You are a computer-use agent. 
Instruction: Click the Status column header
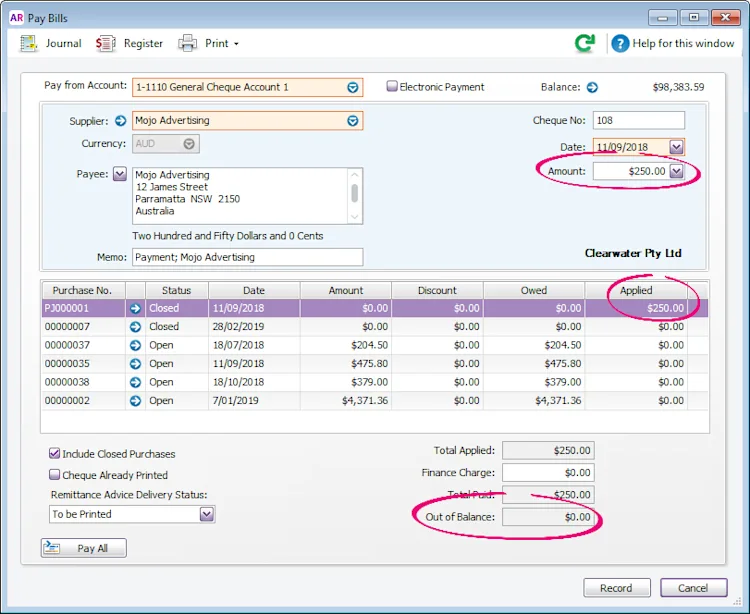pos(176,290)
